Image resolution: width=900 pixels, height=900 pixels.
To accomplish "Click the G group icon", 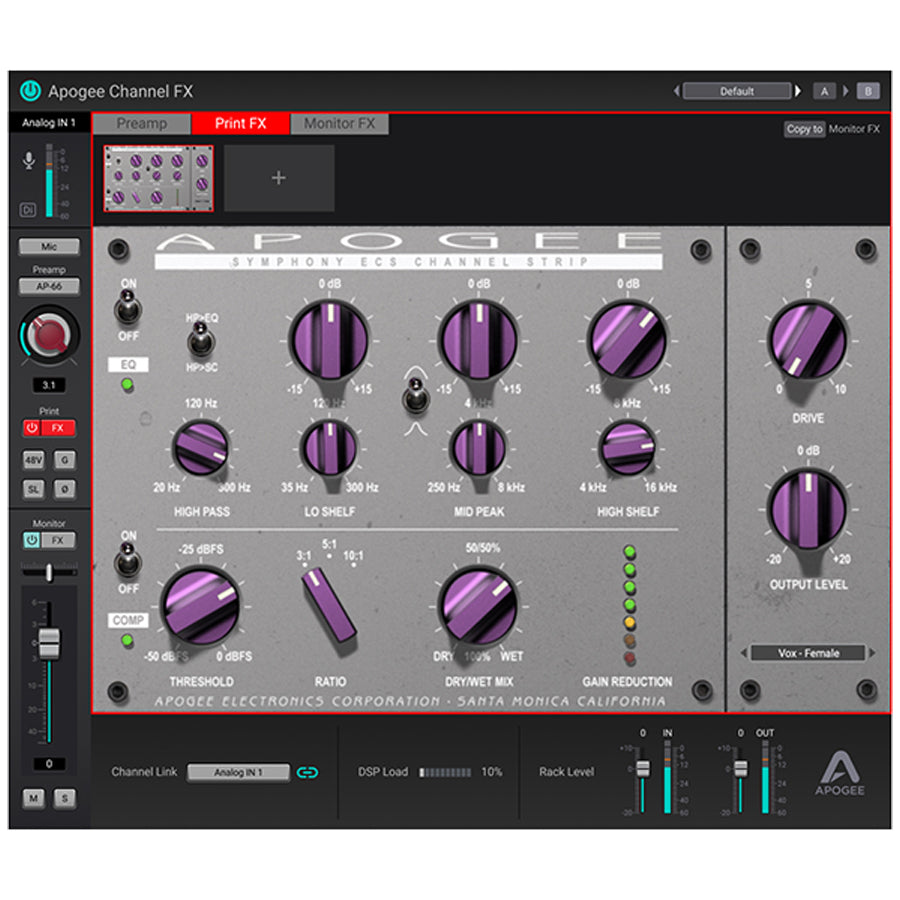I will (x=67, y=460).
